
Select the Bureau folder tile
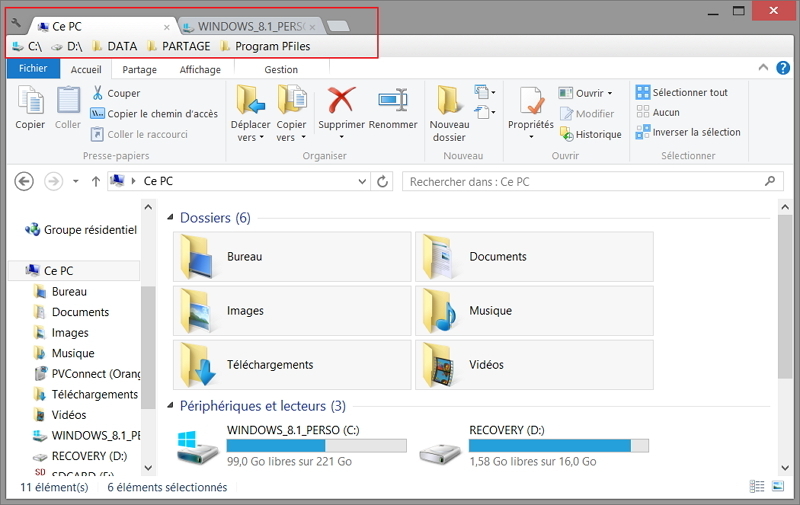tap(292, 257)
